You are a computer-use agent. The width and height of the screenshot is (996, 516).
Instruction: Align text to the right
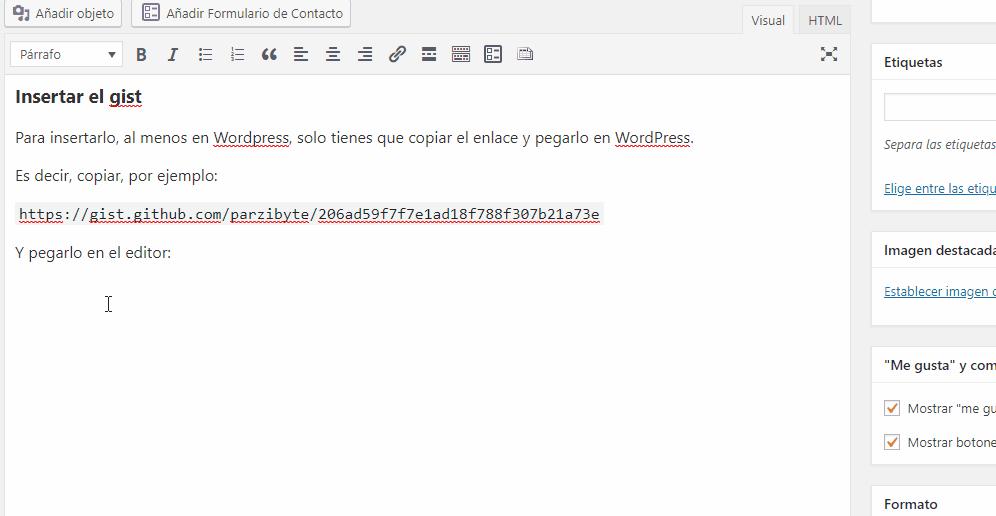coord(365,55)
